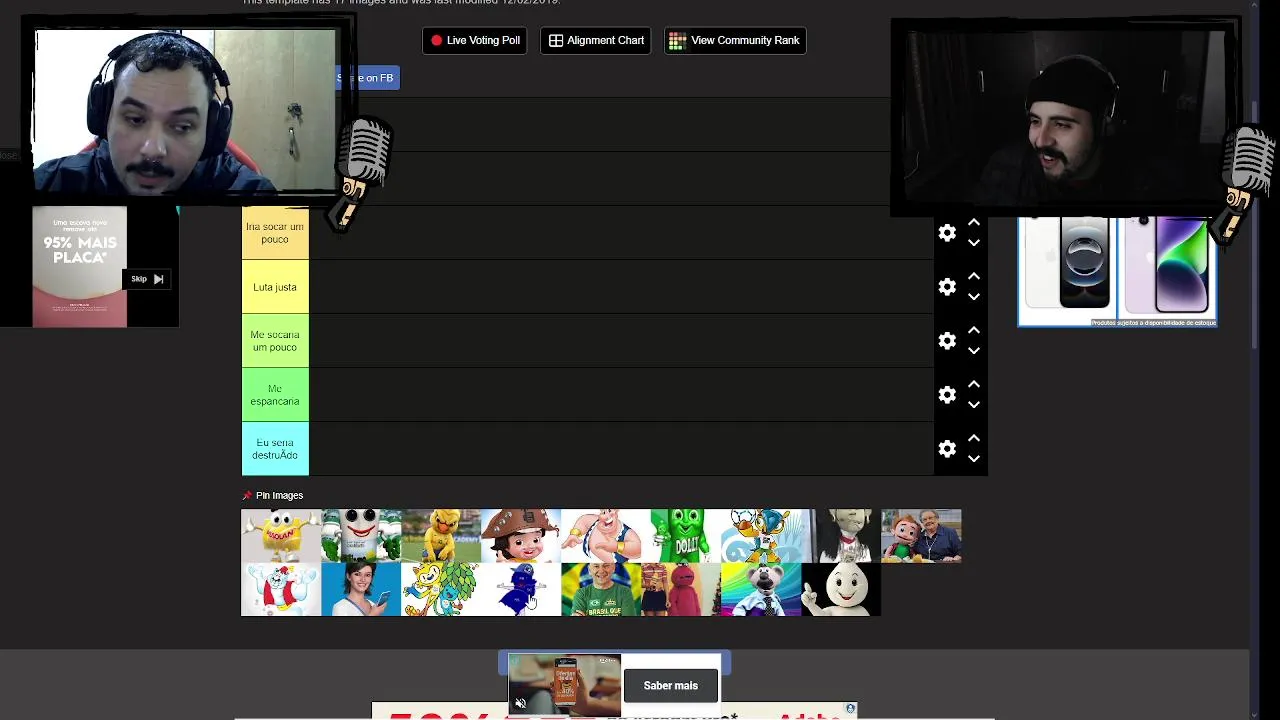
Task: Pick the yellow Assolan mascot image
Action: 281,536
